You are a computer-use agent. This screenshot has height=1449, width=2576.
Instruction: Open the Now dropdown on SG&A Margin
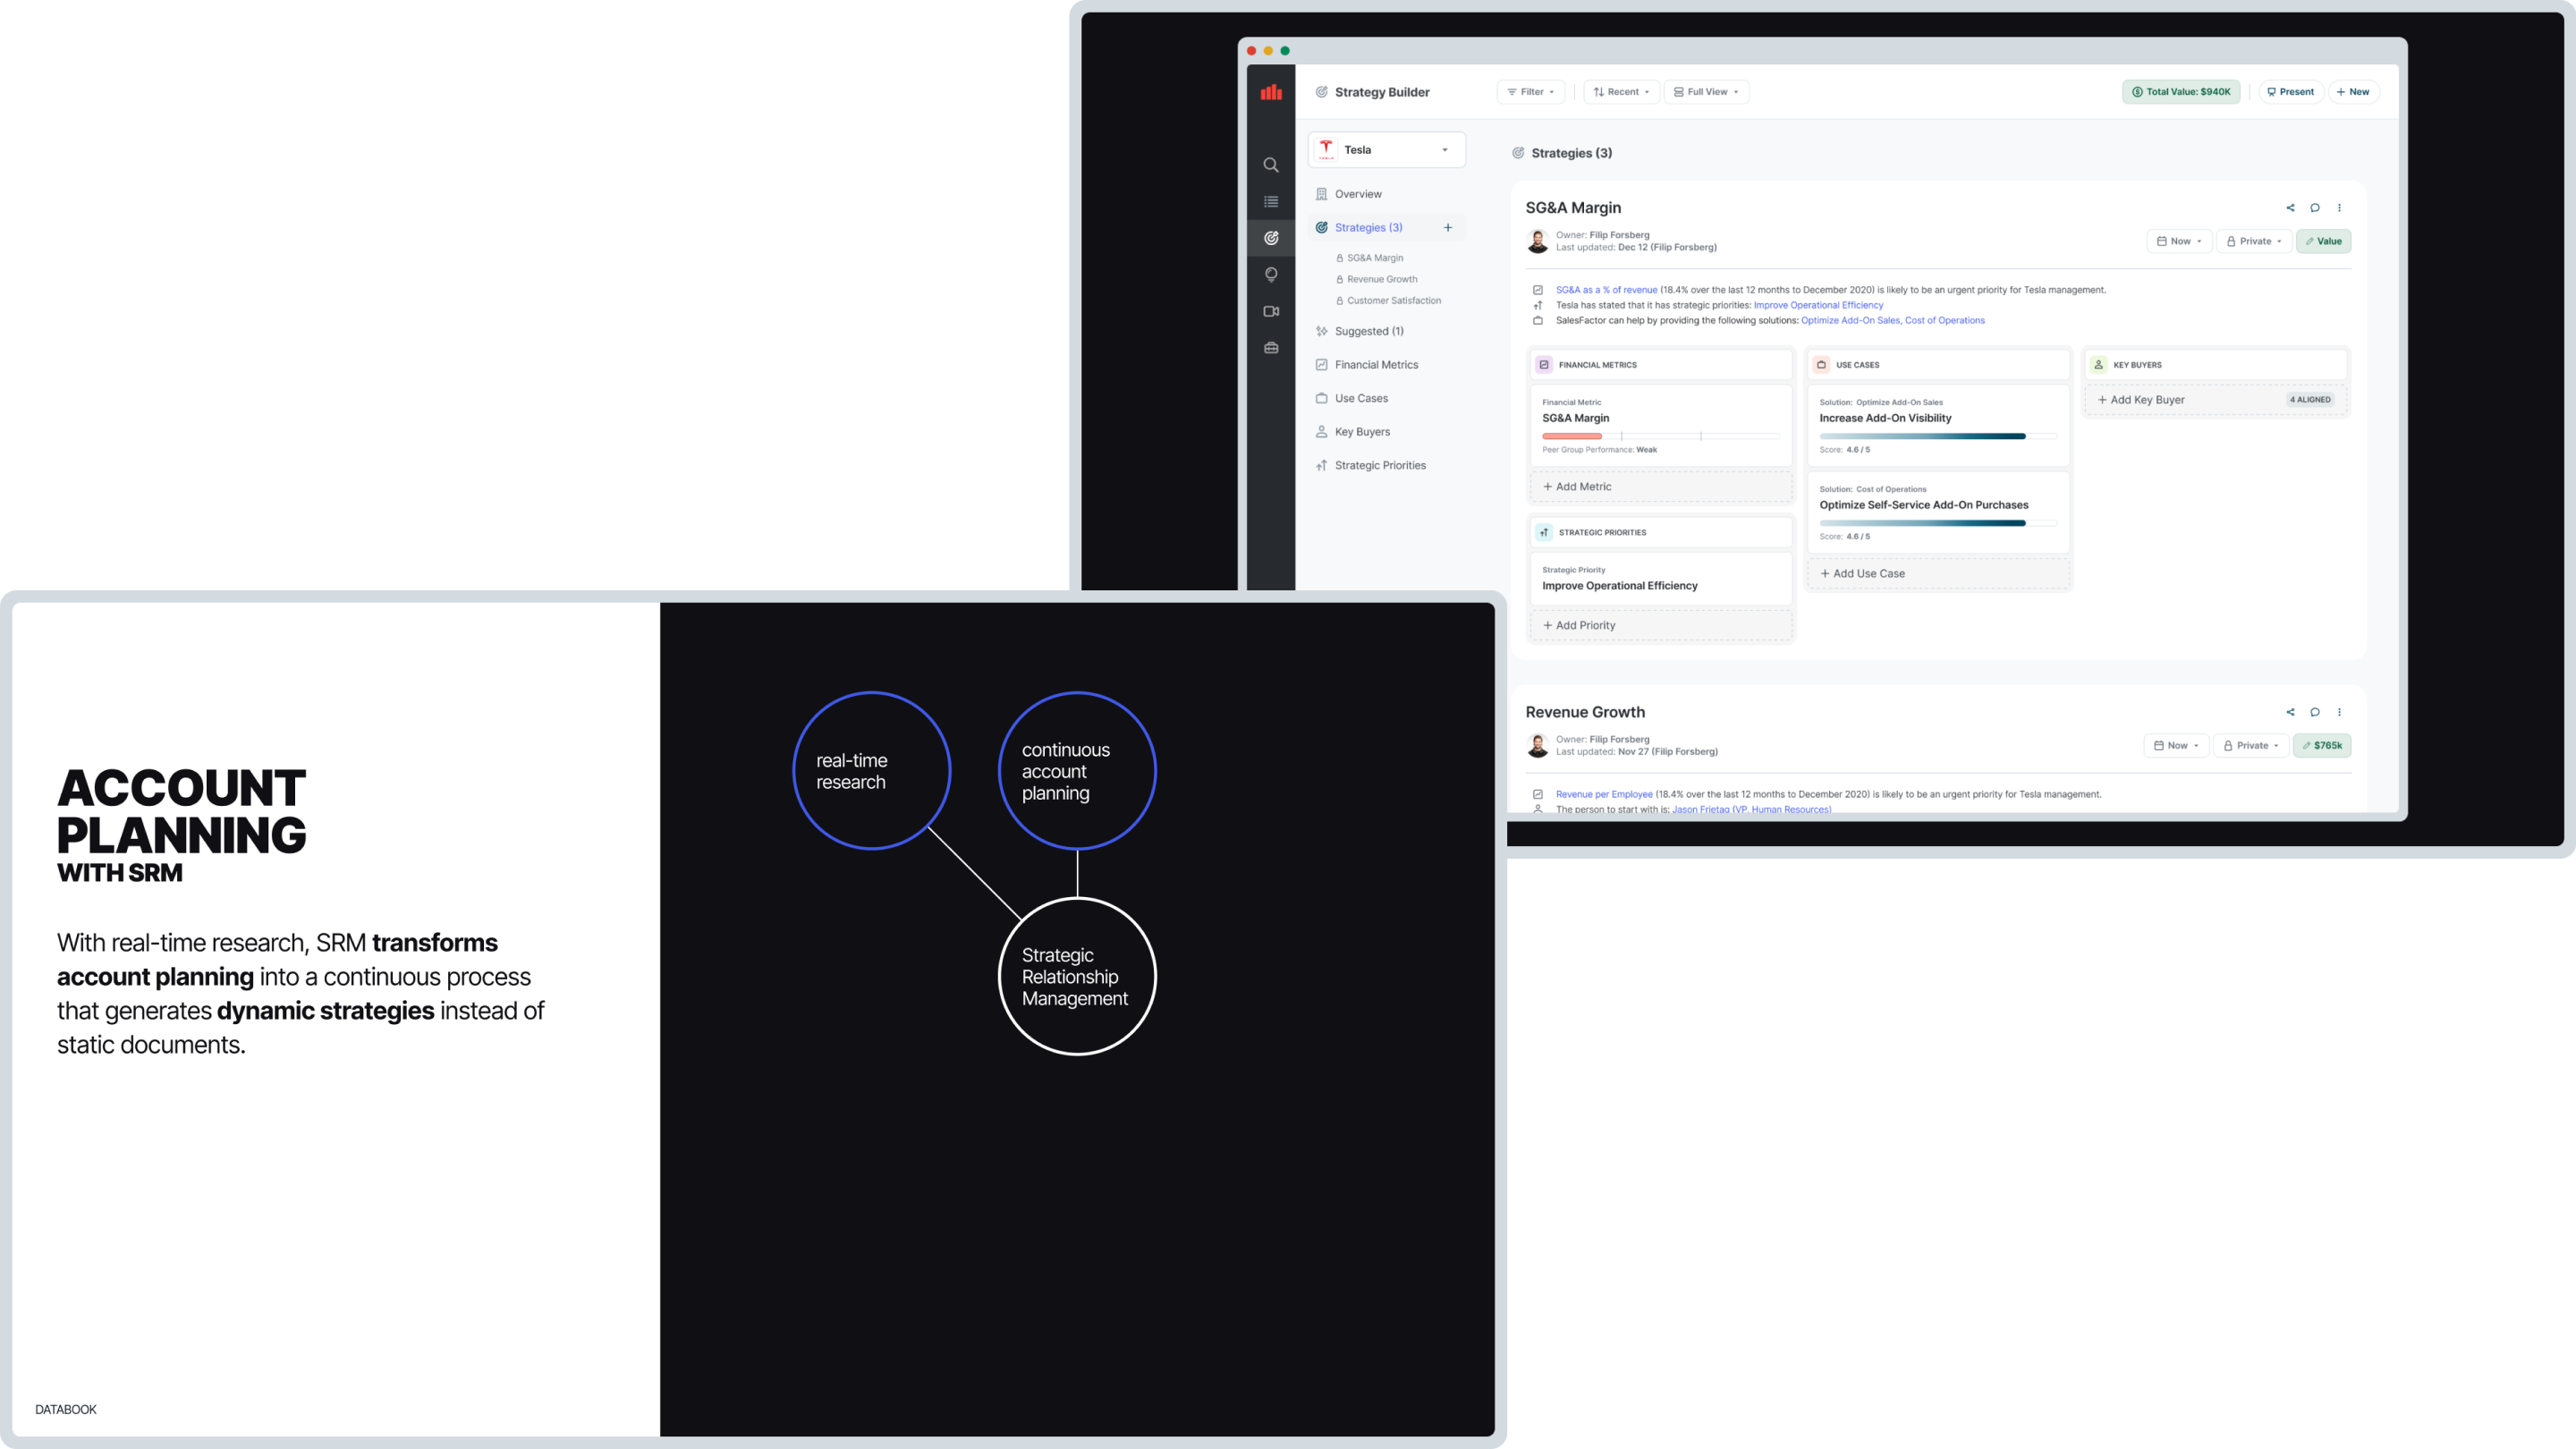pos(2179,241)
